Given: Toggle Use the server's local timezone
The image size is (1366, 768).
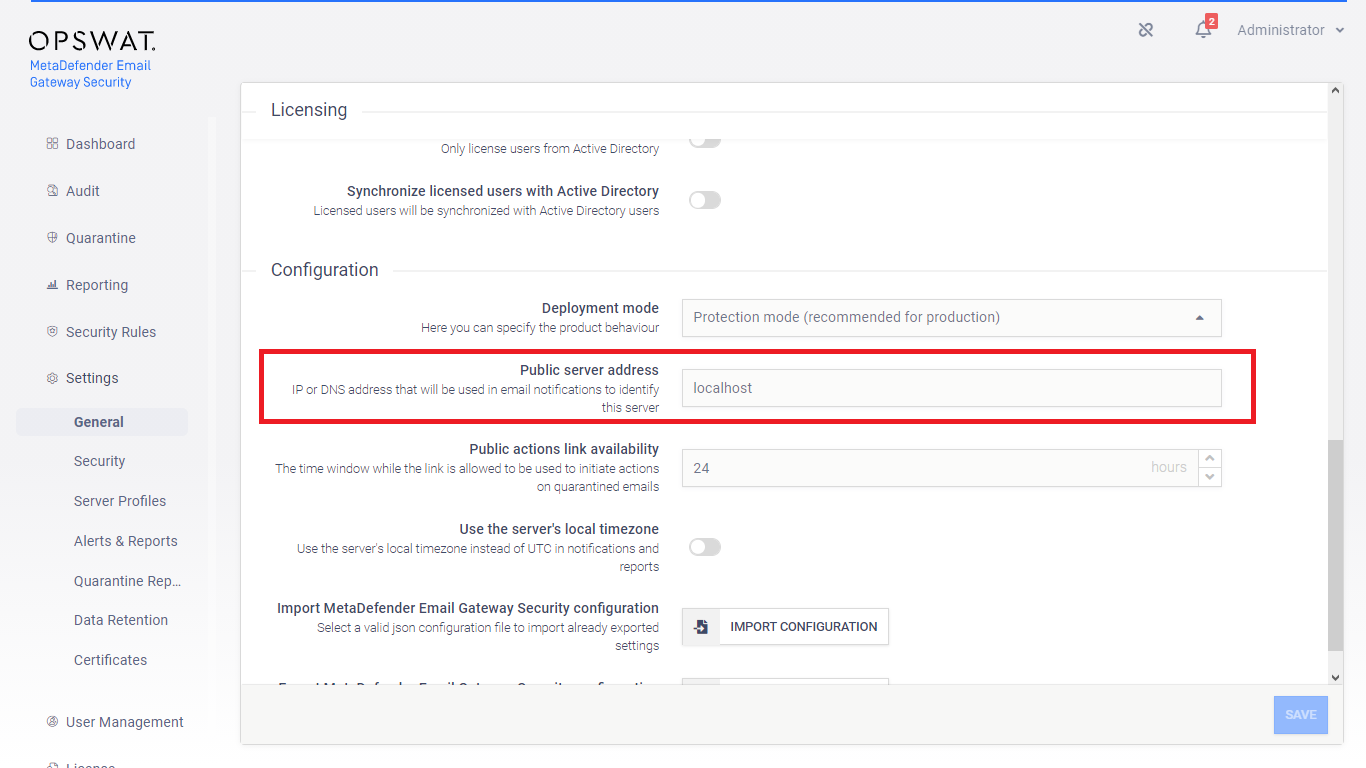Looking at the screenshot, I should (x=705, y=547).
